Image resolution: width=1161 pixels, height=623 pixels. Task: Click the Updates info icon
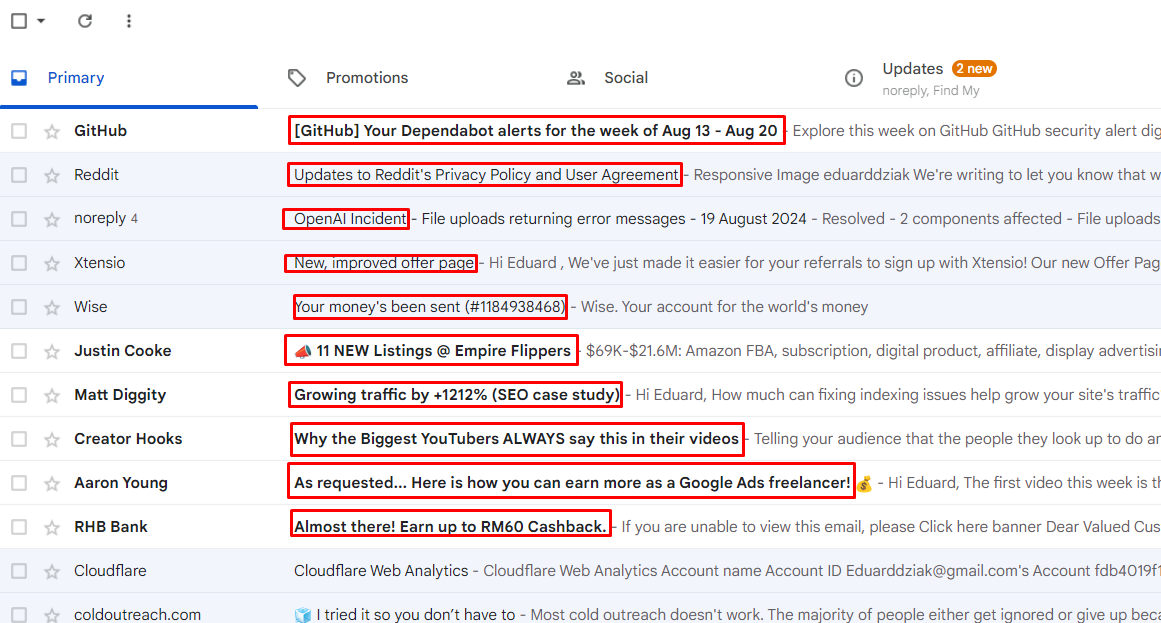coord(854,78)
